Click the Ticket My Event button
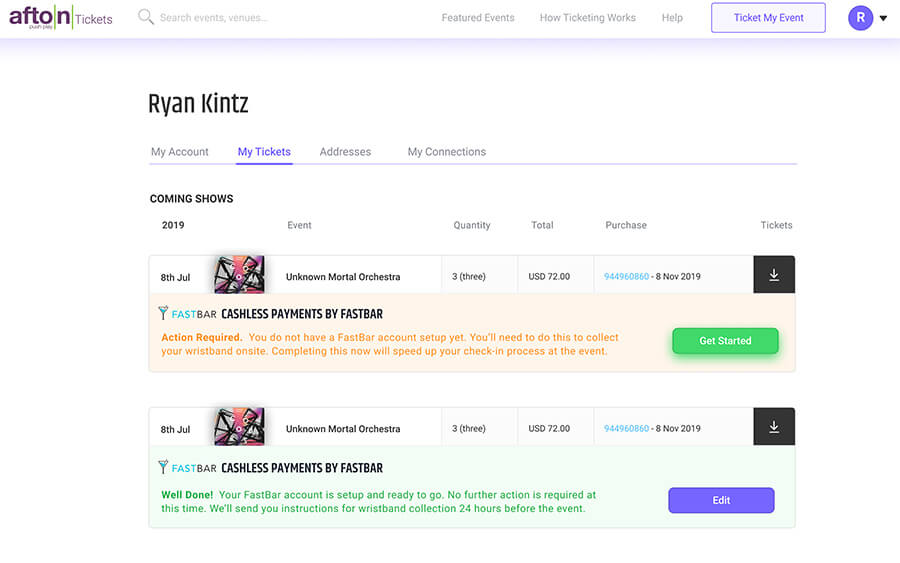Viewport: 900px width, 563px height. pos(768,18)
